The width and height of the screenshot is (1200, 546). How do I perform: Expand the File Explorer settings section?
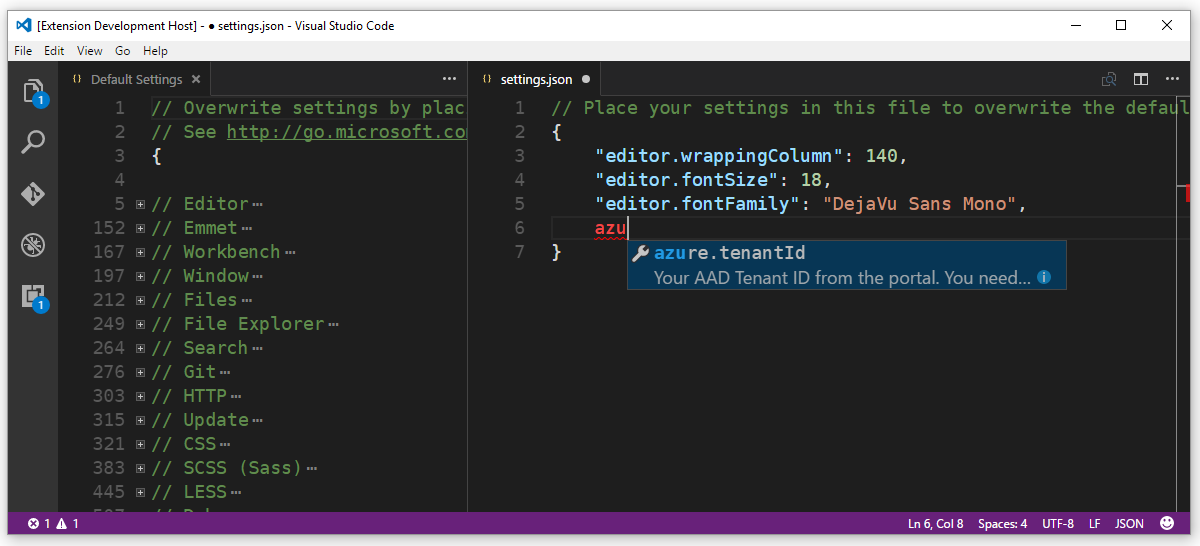(141, 324)
